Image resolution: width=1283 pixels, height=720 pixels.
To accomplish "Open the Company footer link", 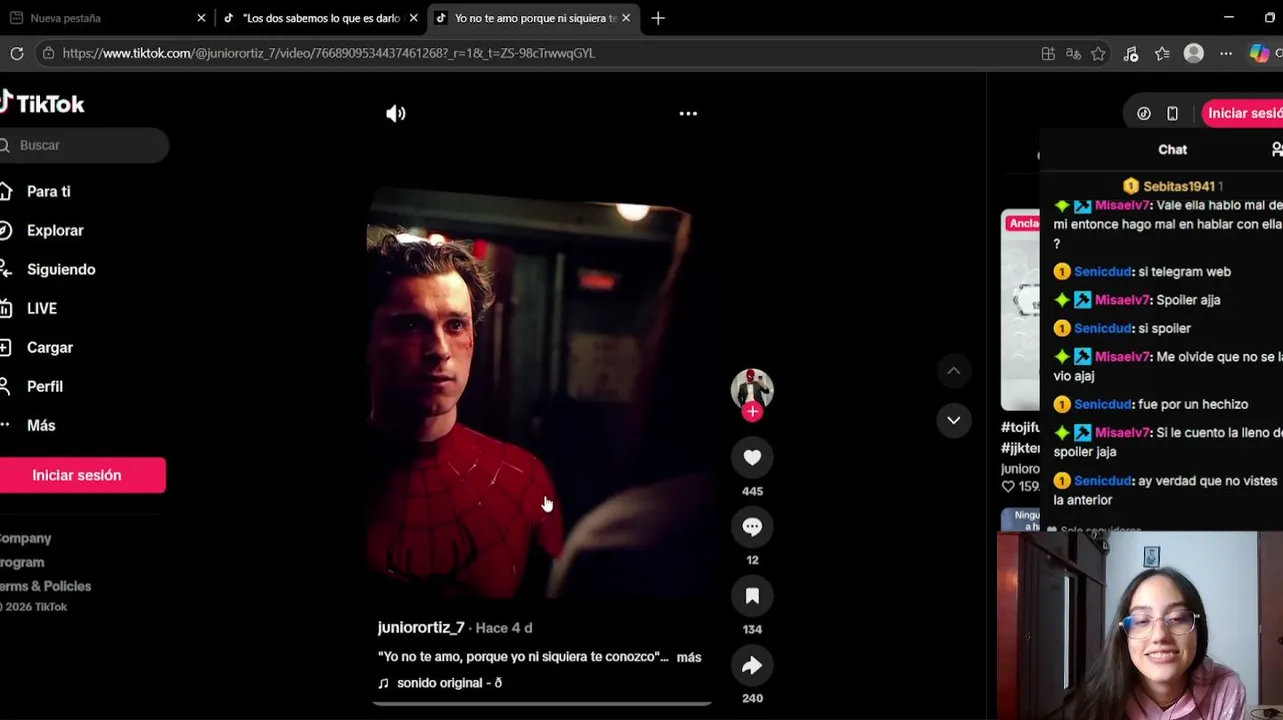I will pyautogui.click(x=26, y=538).
